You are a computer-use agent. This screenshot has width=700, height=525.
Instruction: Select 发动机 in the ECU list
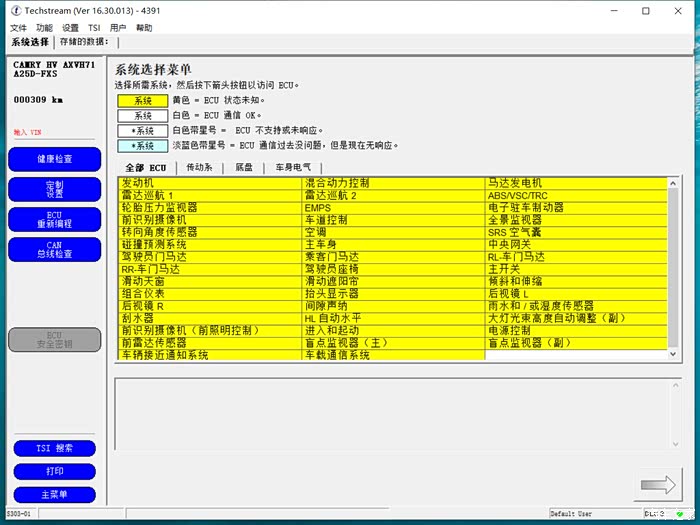(x=209, y=183)
